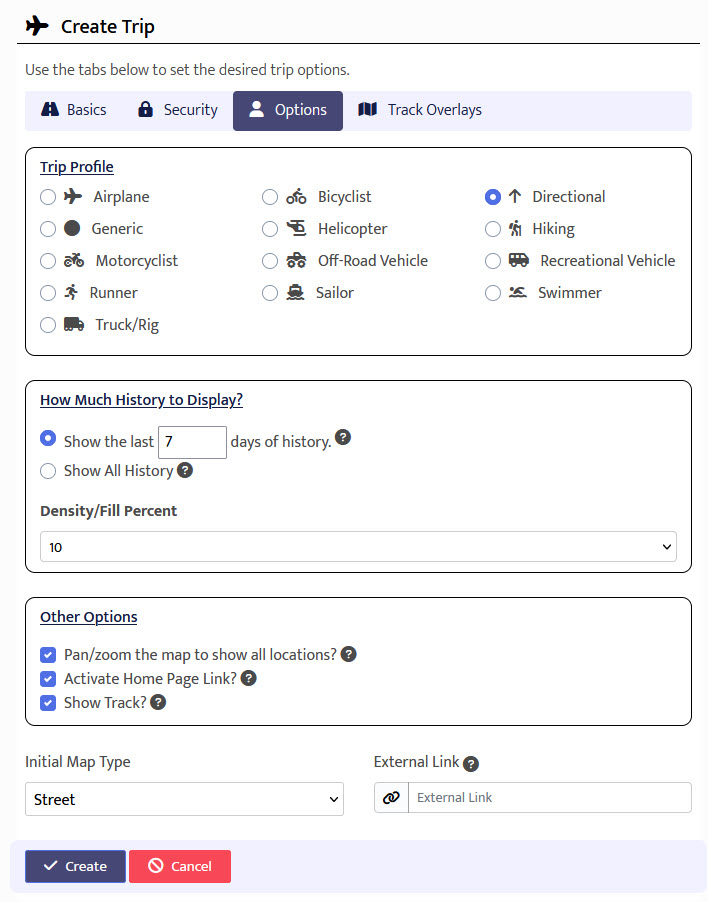This screenshot has height=902, width=708.
Task: Click help icon for Pan/zoom map option
Action: (349, 654)
